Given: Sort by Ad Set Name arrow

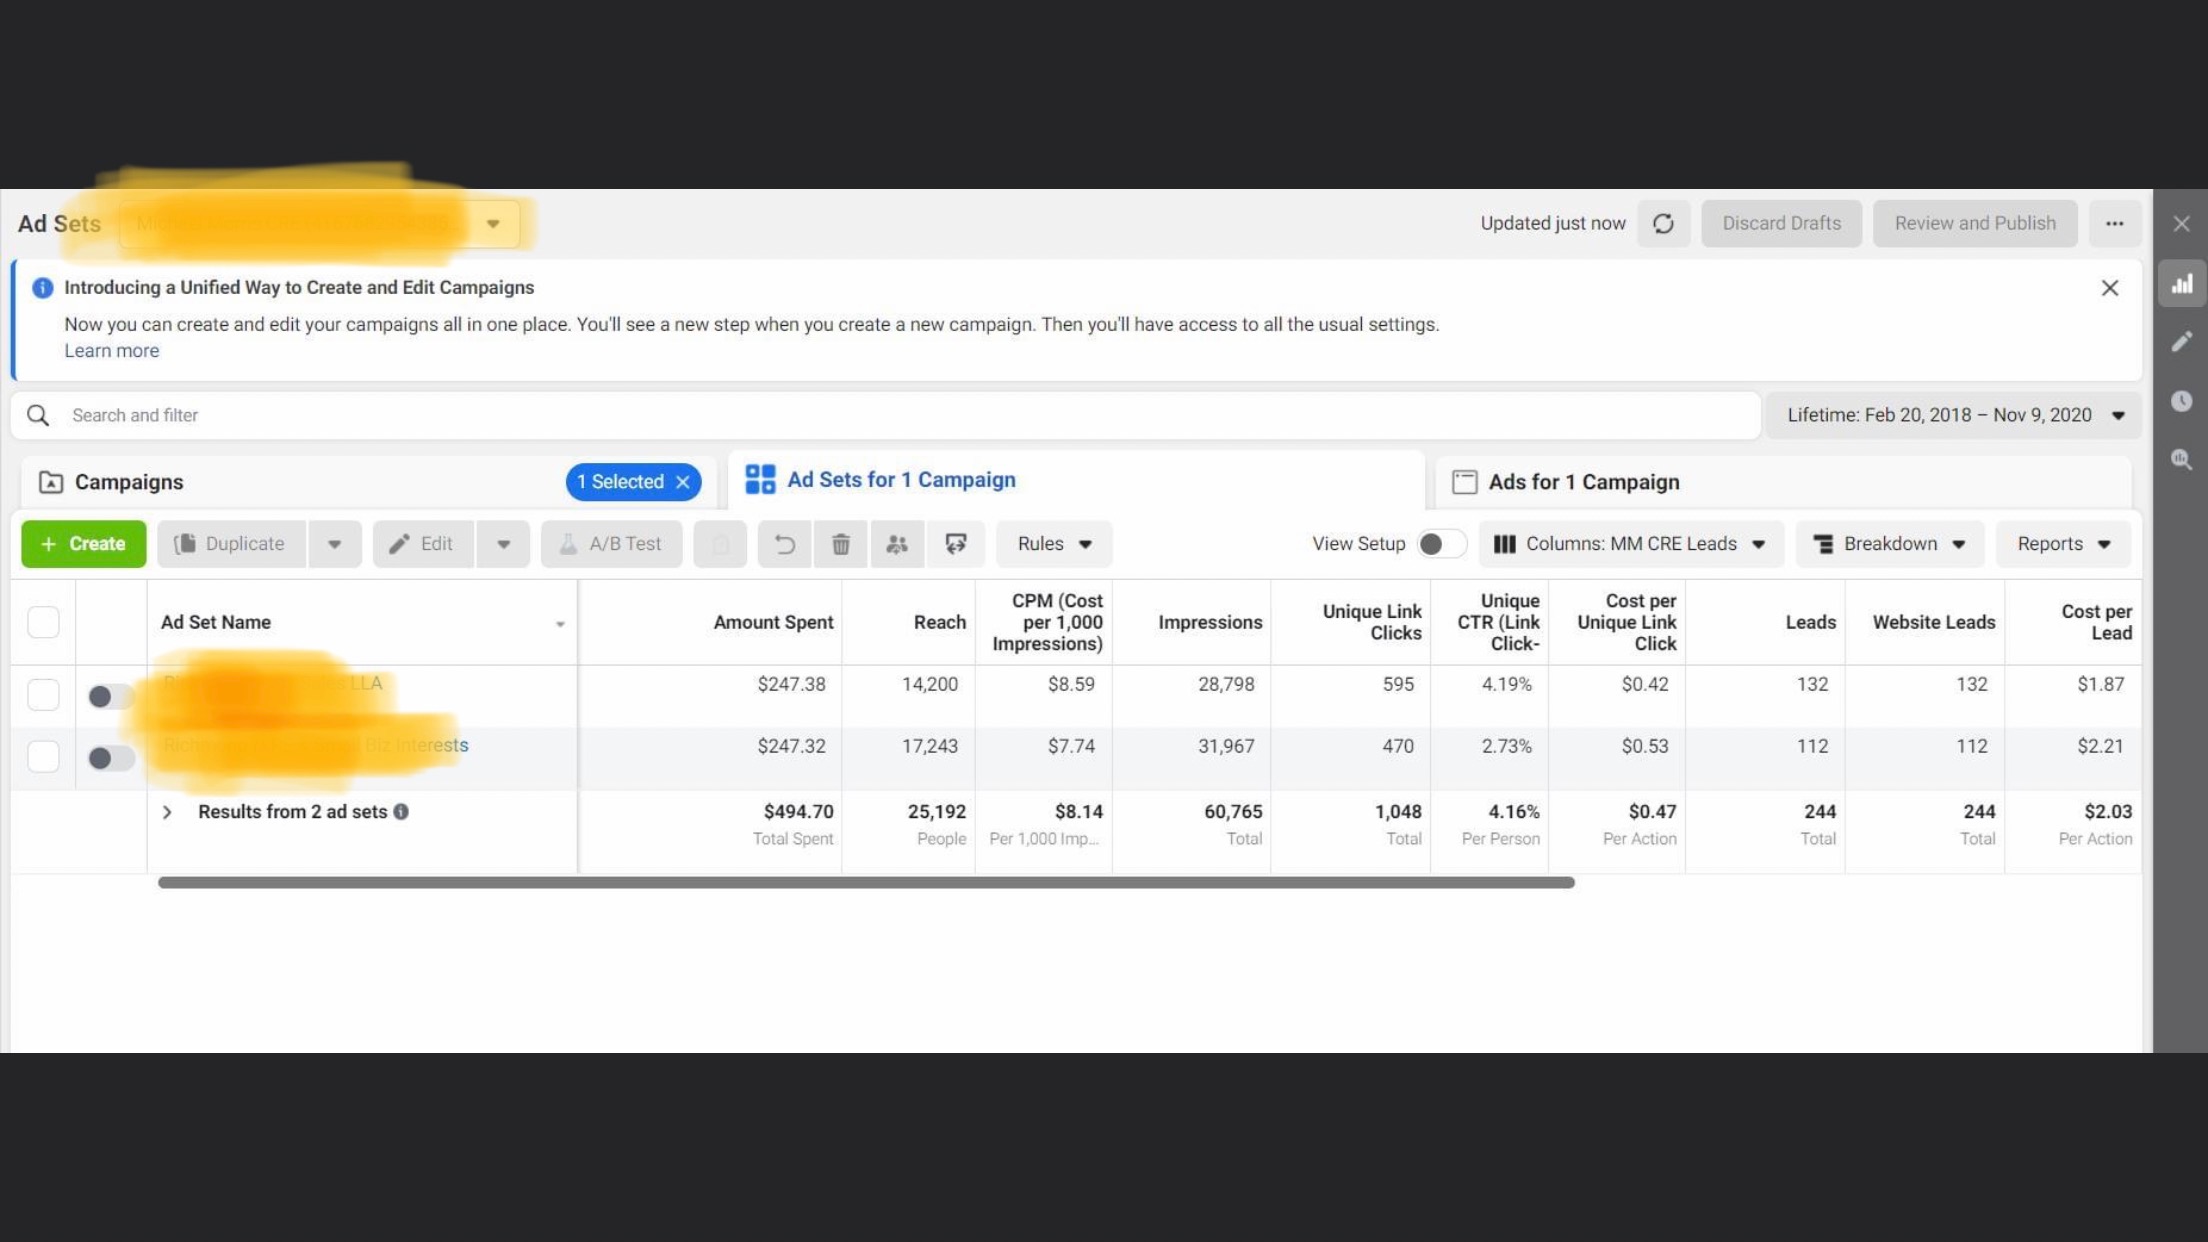Looking at the screenshot, I should point(560,624).
